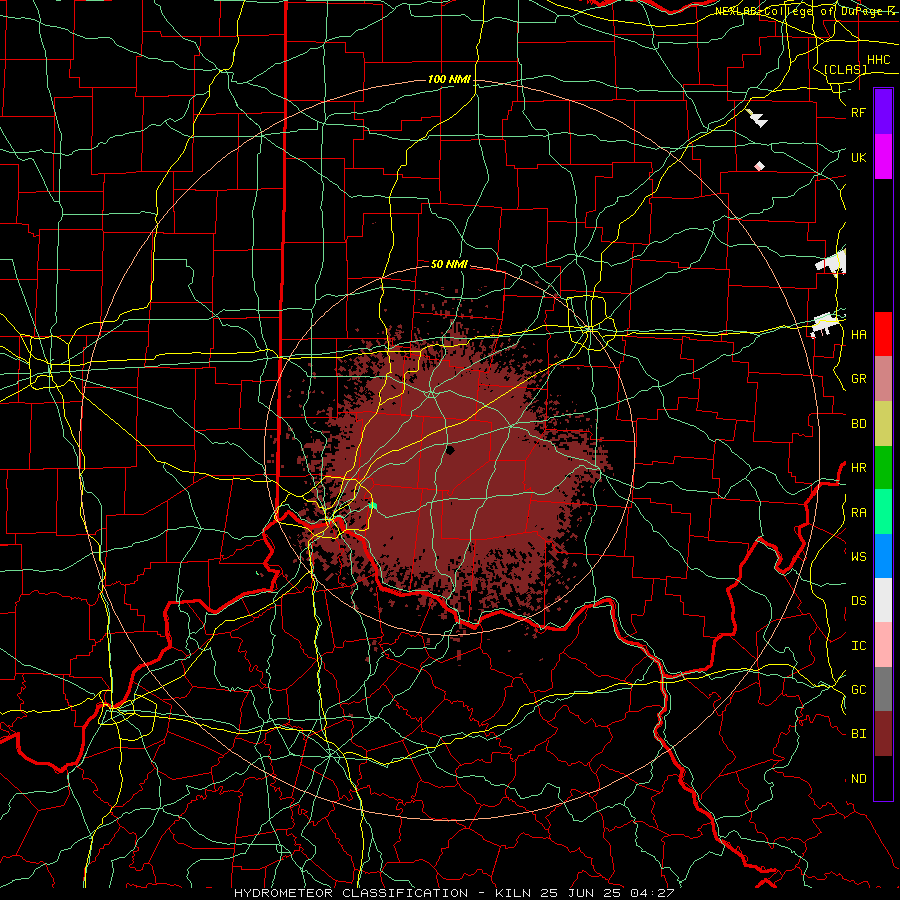Click the HHC product label
Screen dimensions: 900x900
click(878, 60)
